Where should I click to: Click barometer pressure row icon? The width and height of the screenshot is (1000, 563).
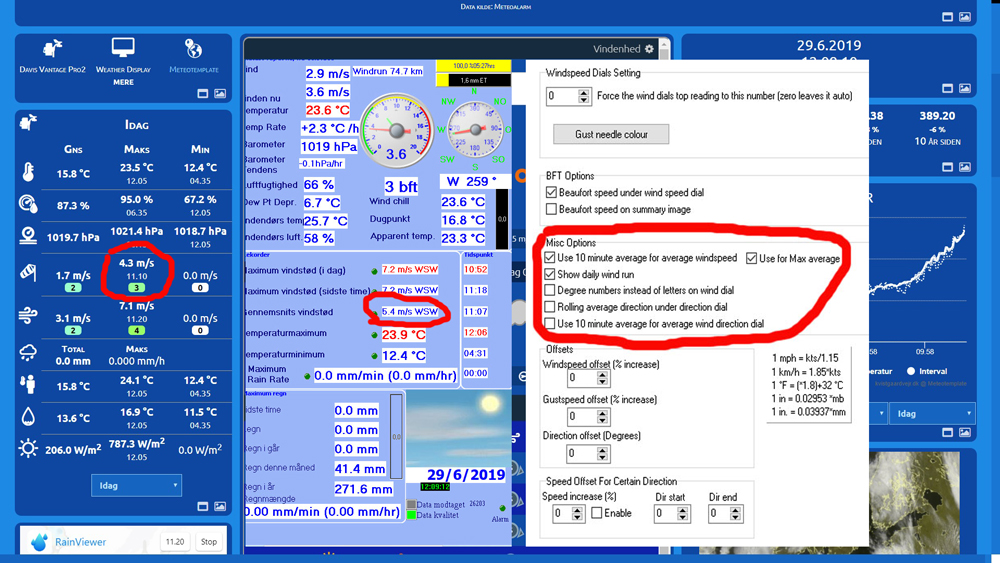point(28,236)
